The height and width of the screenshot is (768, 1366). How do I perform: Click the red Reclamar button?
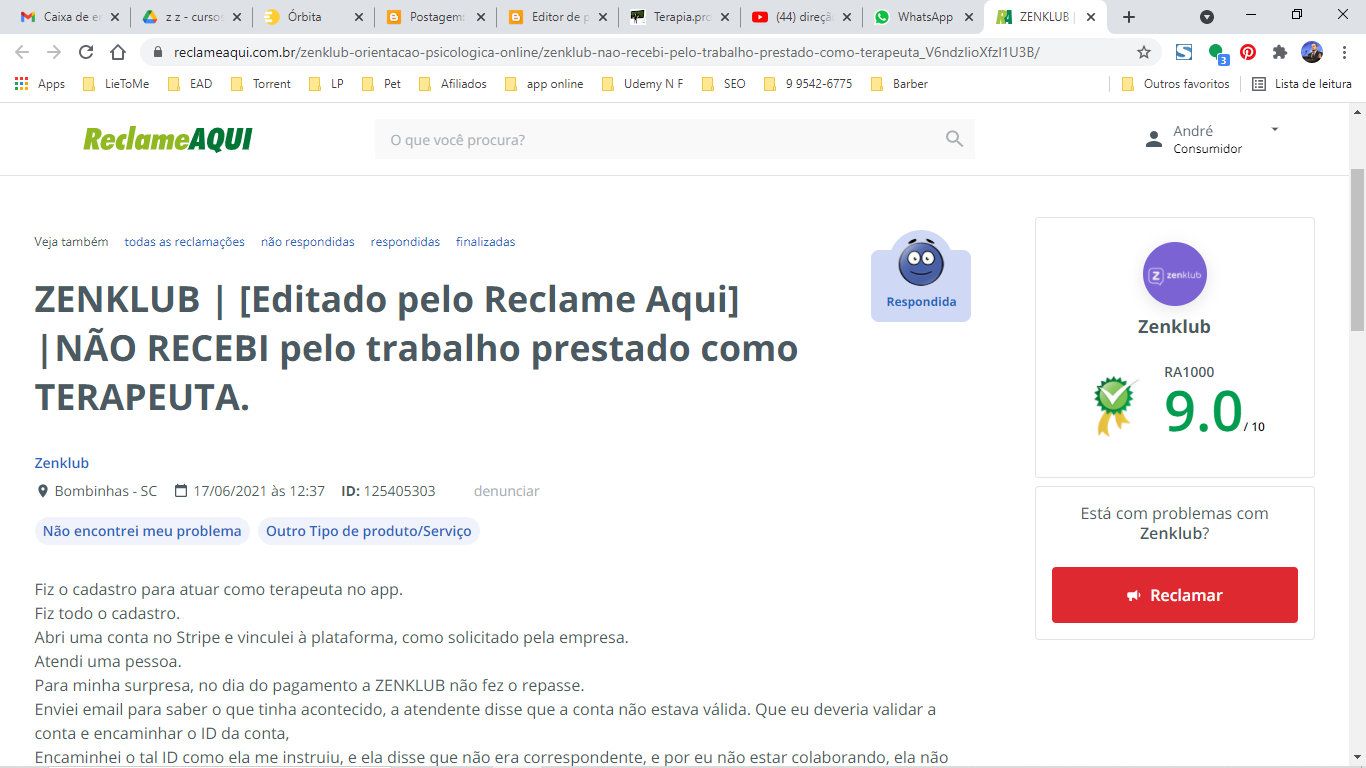[1175, 595]
